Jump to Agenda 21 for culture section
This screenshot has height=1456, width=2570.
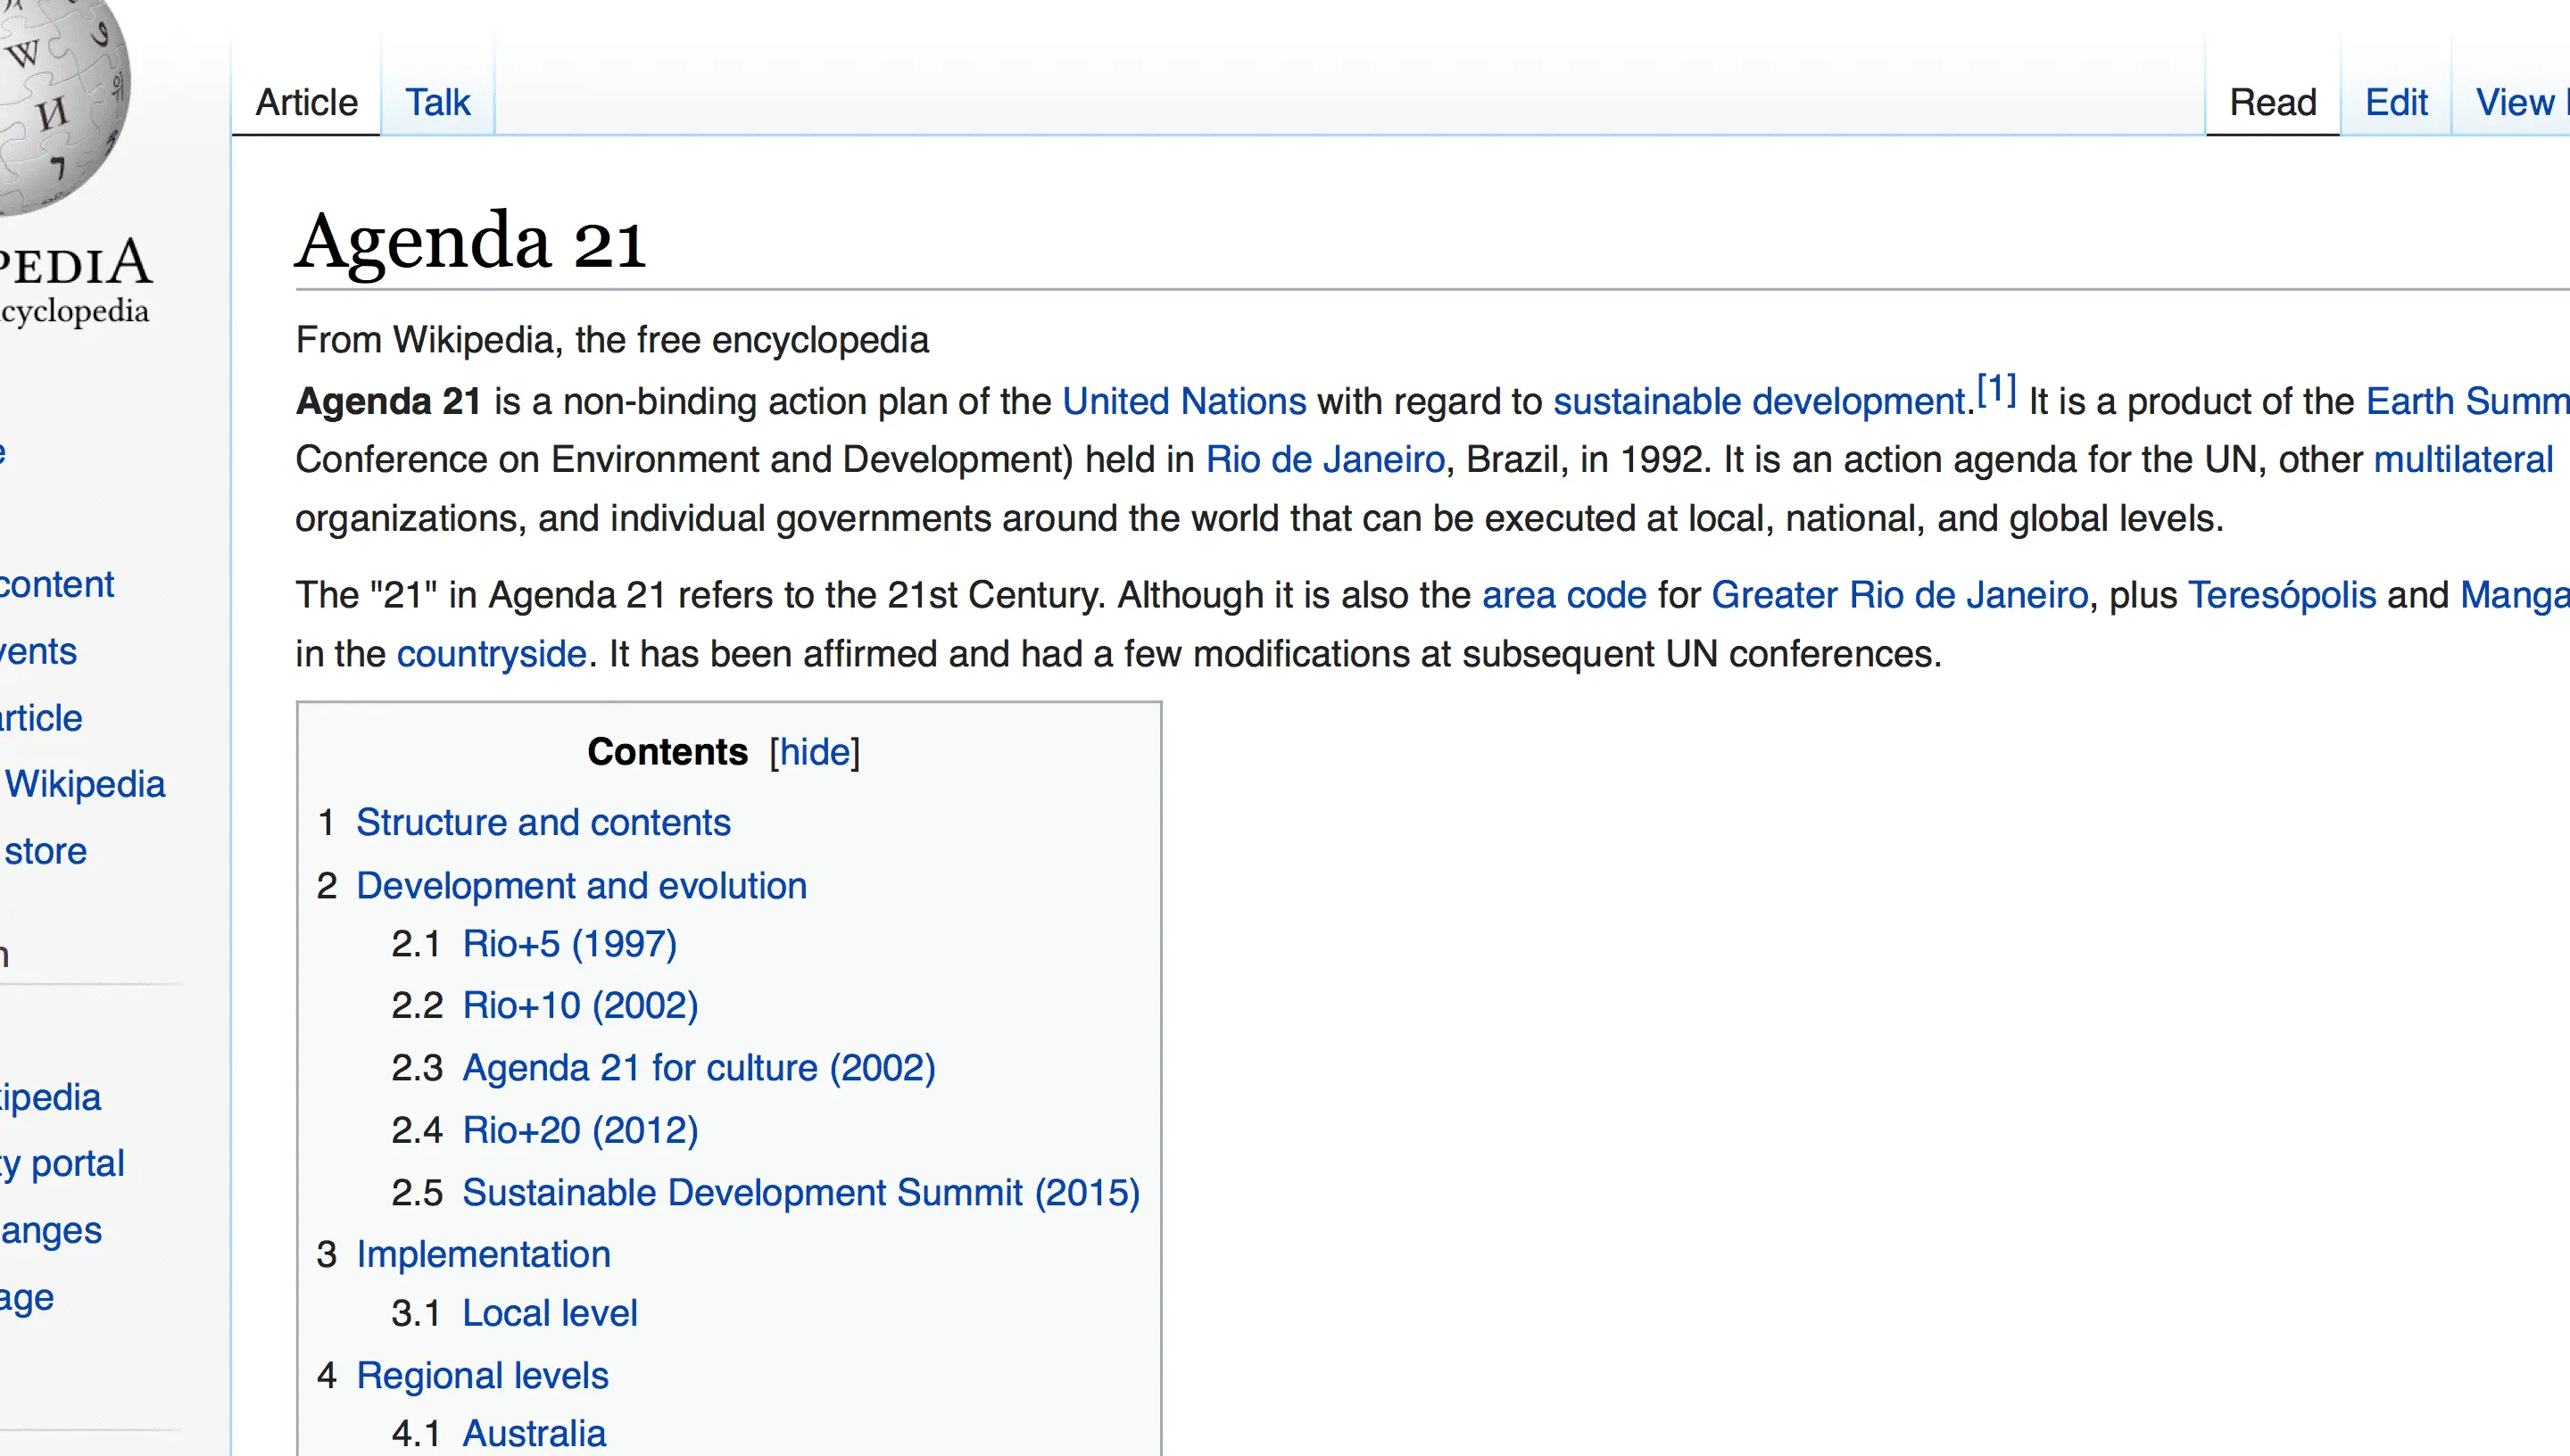[x=698, y=1068]
